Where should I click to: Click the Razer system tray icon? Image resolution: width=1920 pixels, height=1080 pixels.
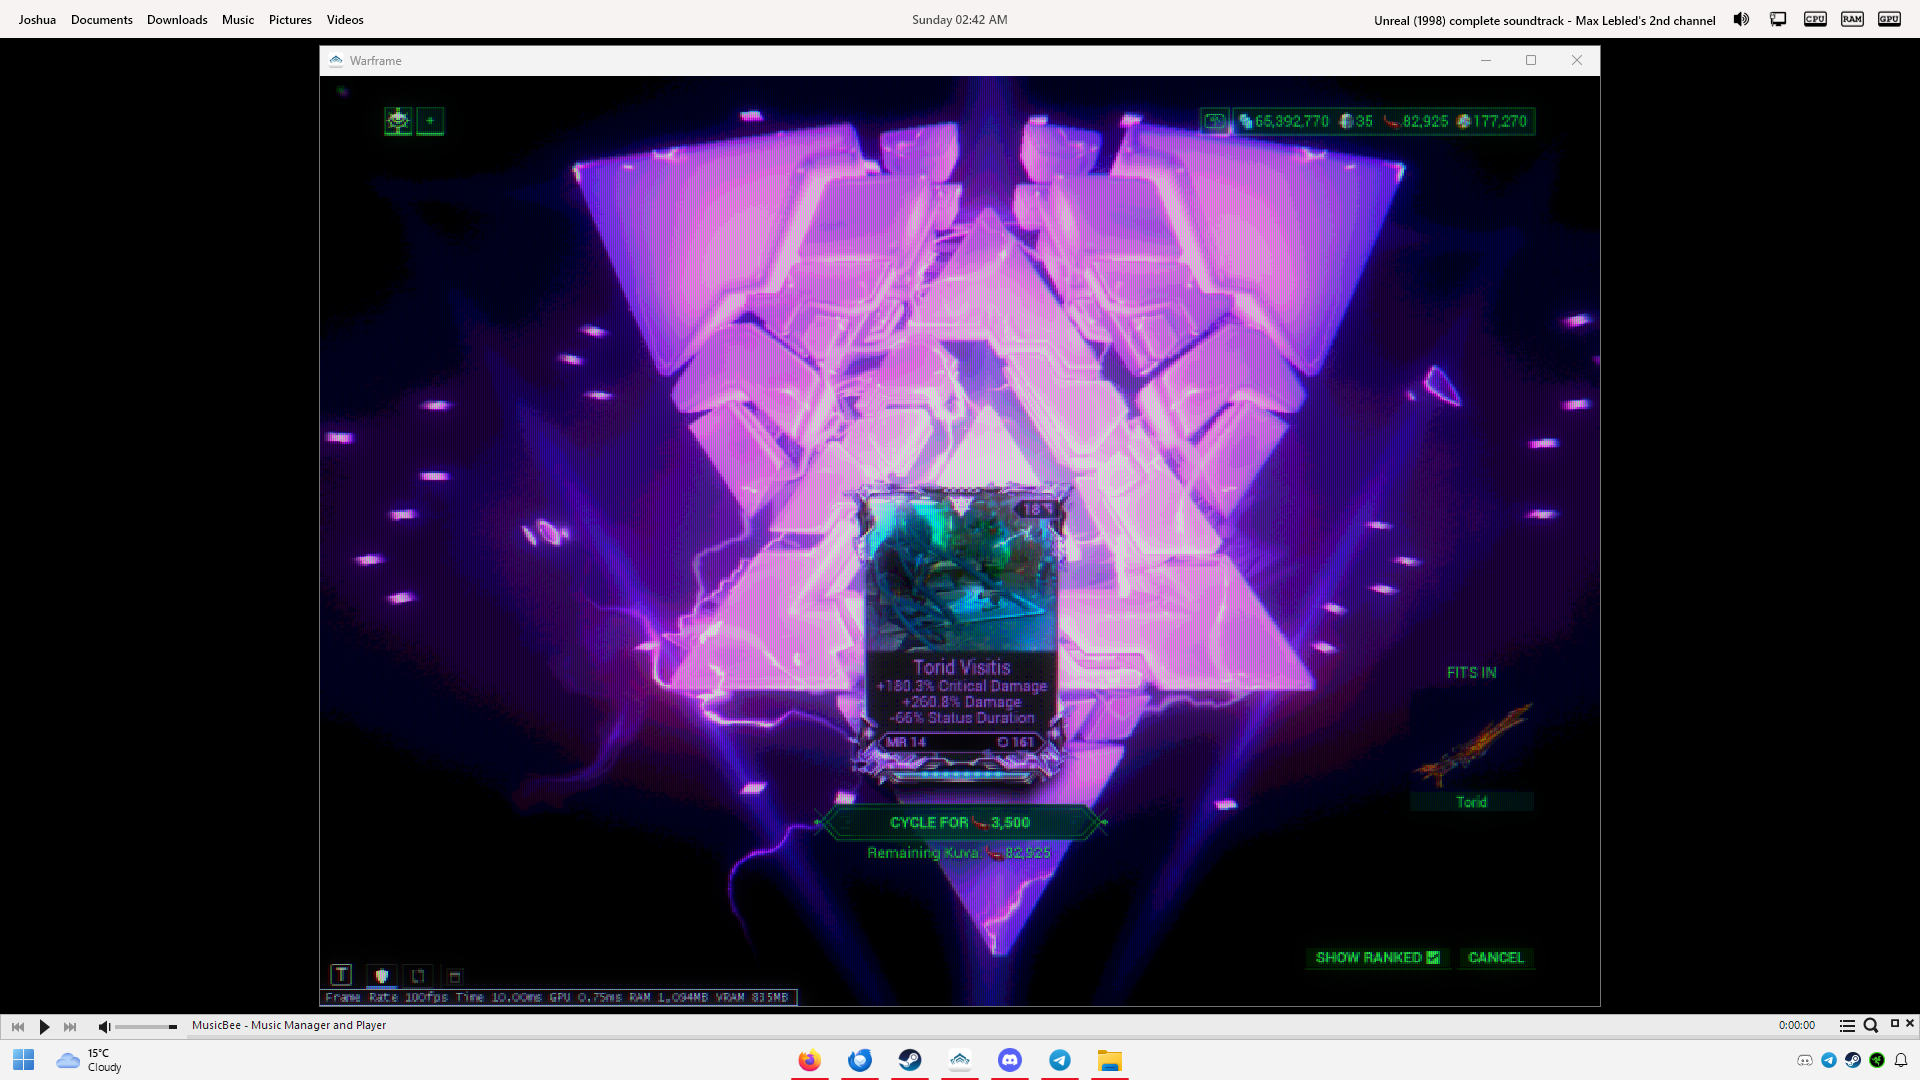click(x=1877, y=1061)
